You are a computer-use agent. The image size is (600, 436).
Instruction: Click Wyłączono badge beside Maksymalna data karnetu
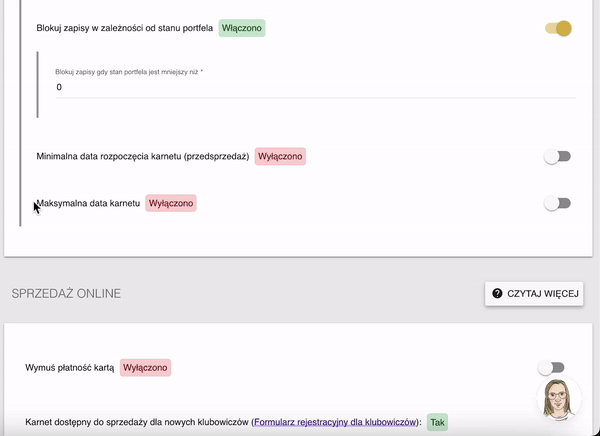(171, 203)
